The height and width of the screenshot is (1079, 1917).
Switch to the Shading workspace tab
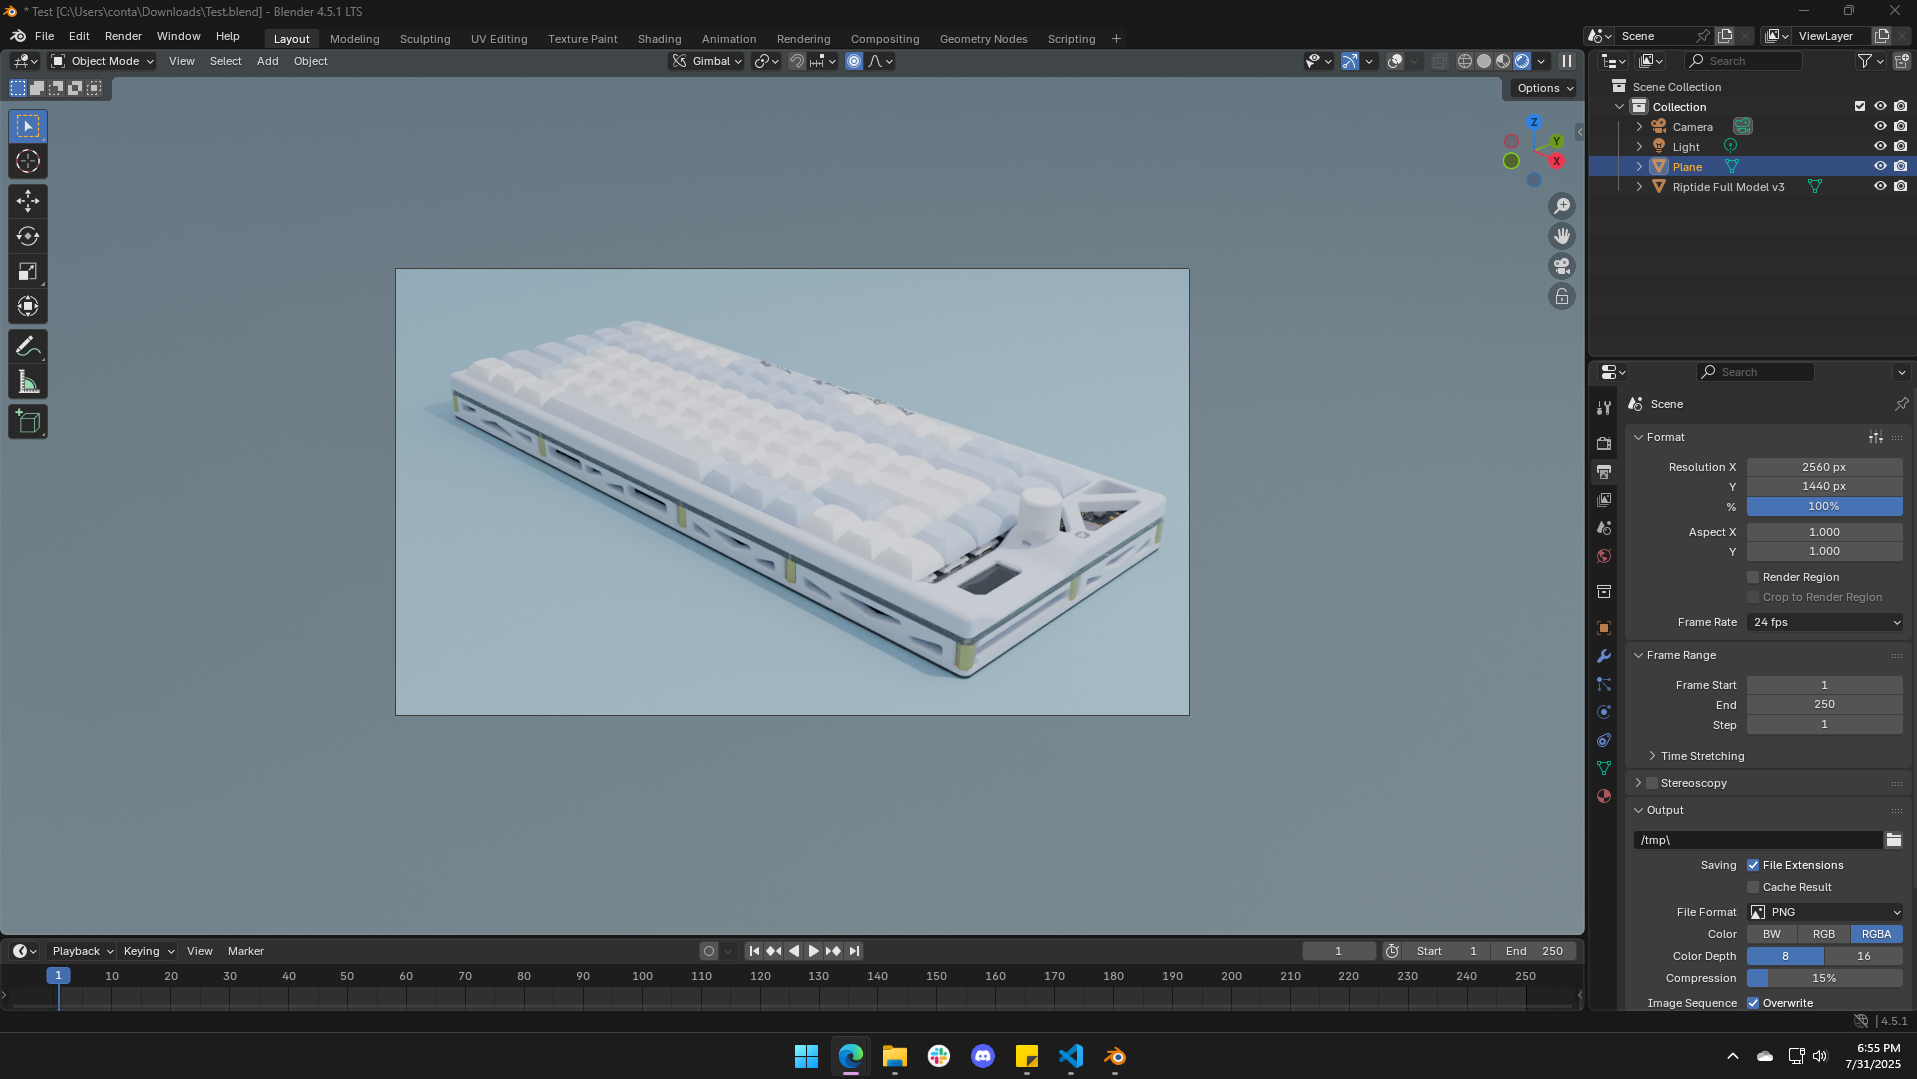point(659,38)
